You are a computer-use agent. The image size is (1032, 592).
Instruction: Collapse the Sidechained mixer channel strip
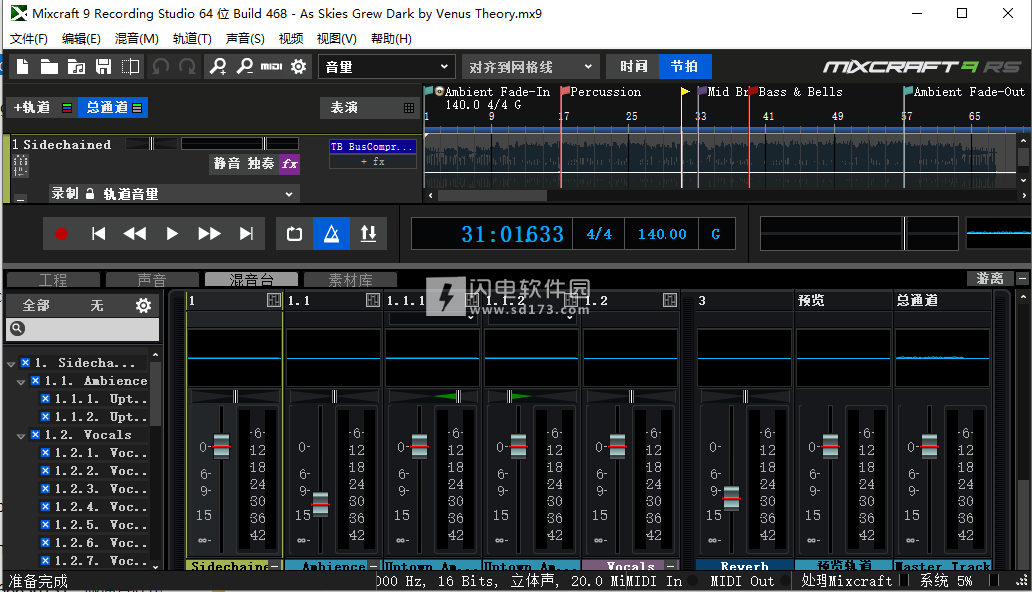click(274, 566)
